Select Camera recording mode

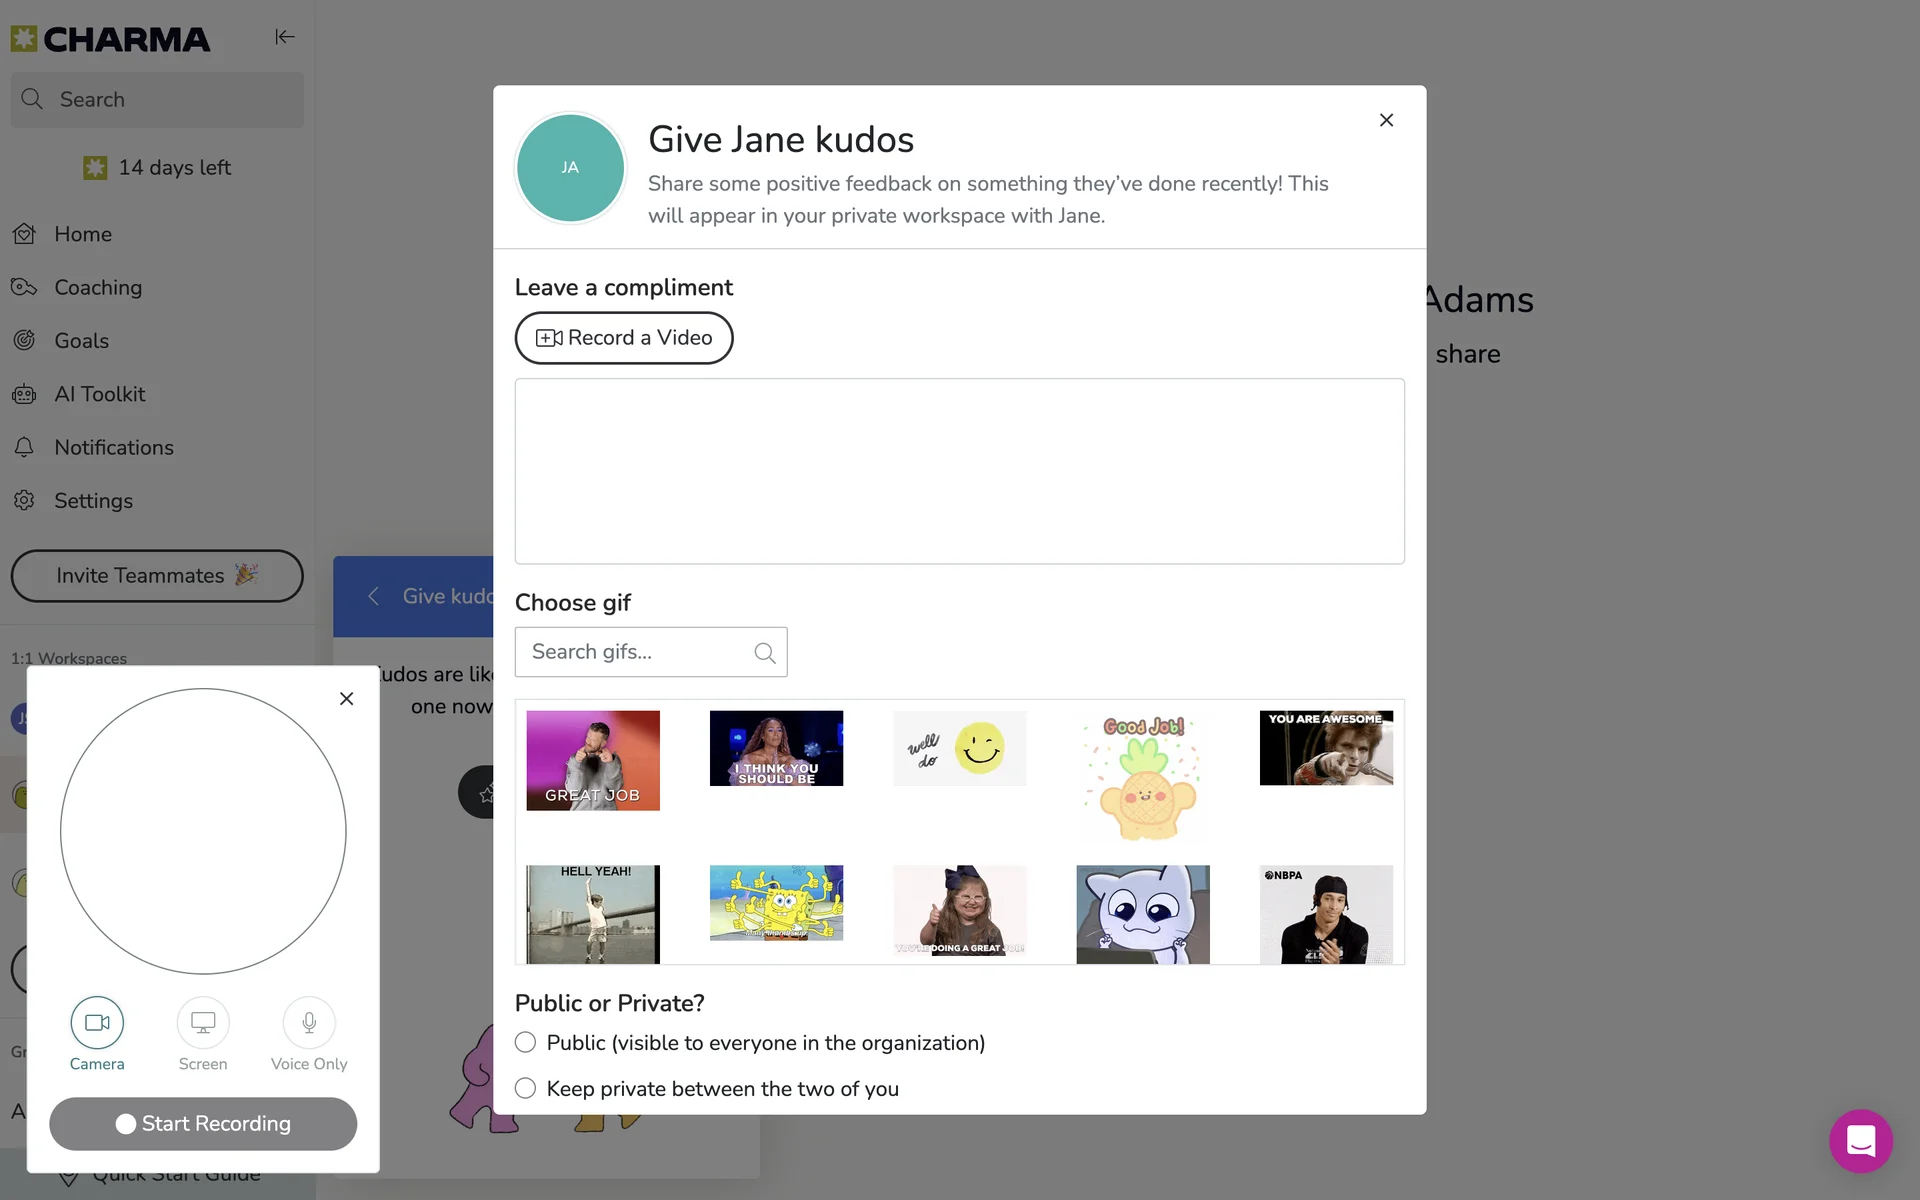(97, 1022)
